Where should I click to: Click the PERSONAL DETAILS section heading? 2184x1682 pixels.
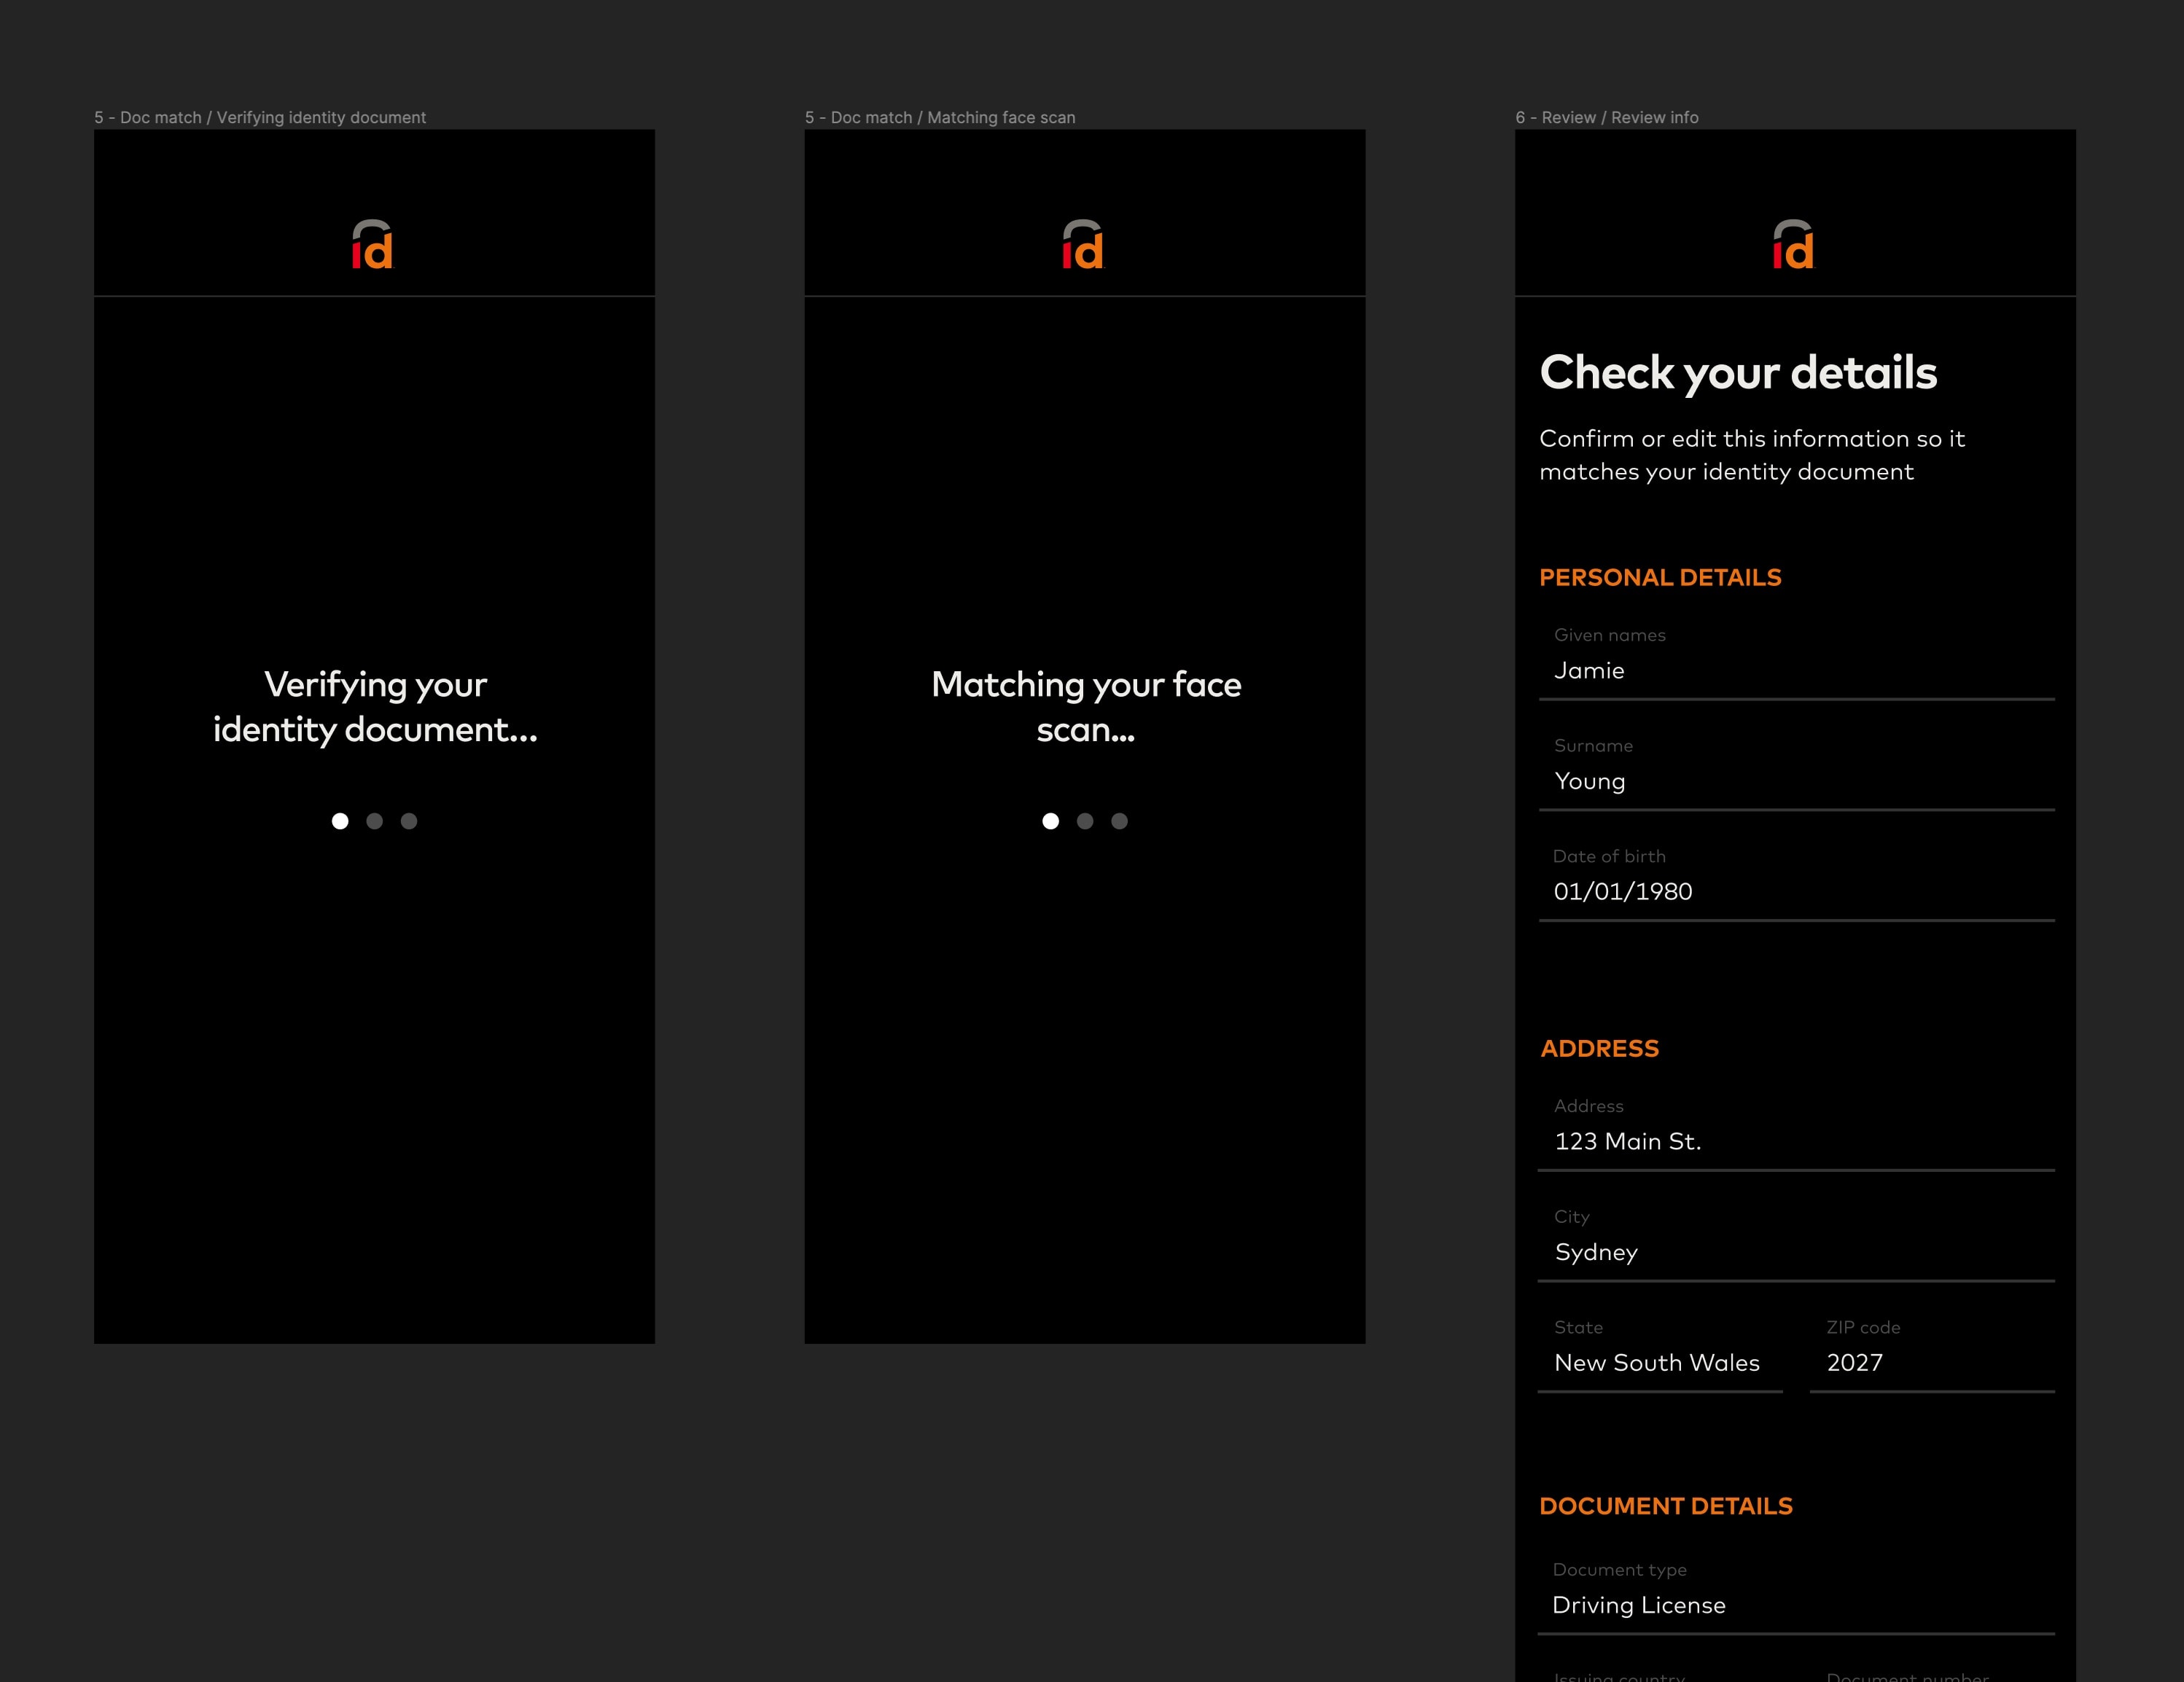(x=1660, y=577)
